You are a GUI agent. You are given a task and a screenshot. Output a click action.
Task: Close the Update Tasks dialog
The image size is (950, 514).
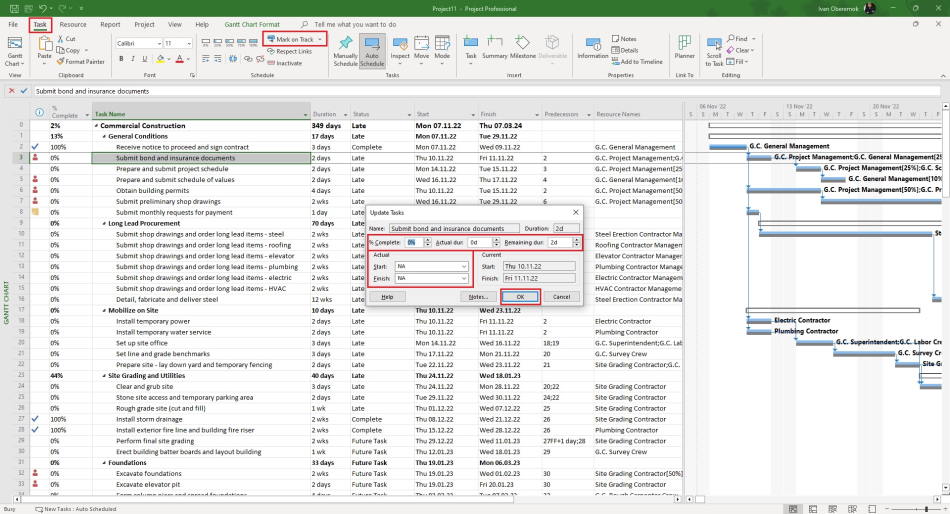pos(576,212)
